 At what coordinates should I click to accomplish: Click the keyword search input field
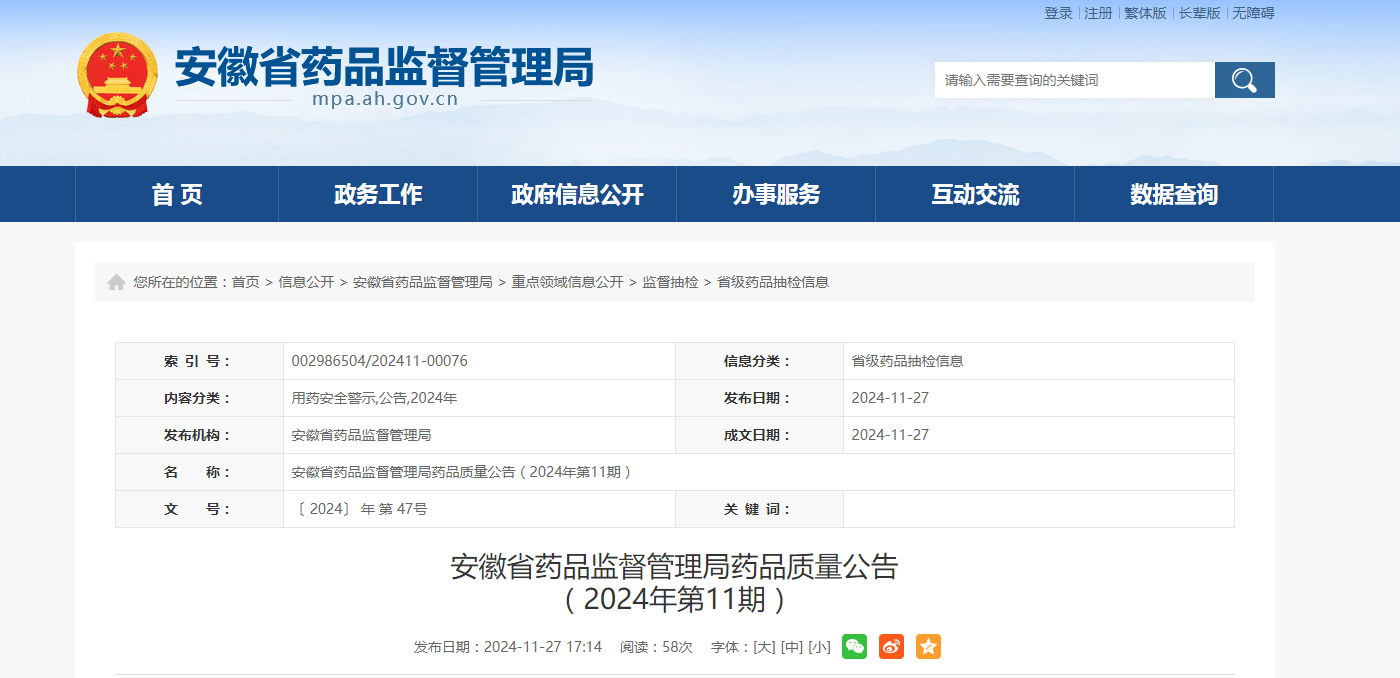pyautogui.click(x=1075, y=80)
